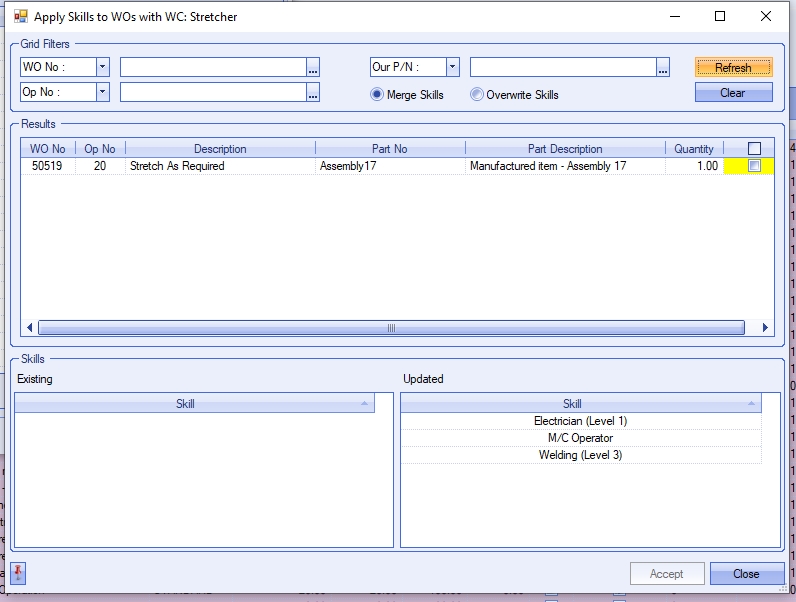Select the Overwrite Skills radio option

coord(477,95)
